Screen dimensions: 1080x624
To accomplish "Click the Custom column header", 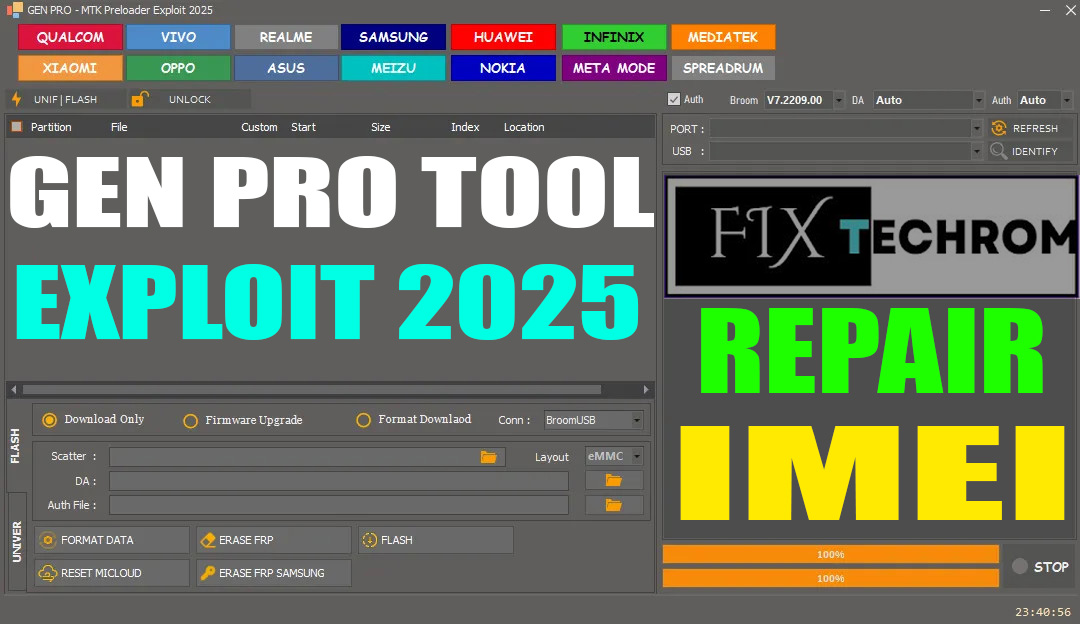I will (259, 127).
